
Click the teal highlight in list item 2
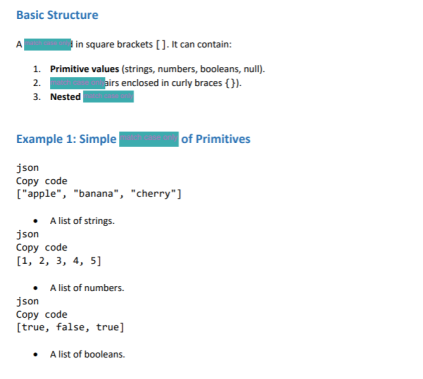tap(77, 83)
